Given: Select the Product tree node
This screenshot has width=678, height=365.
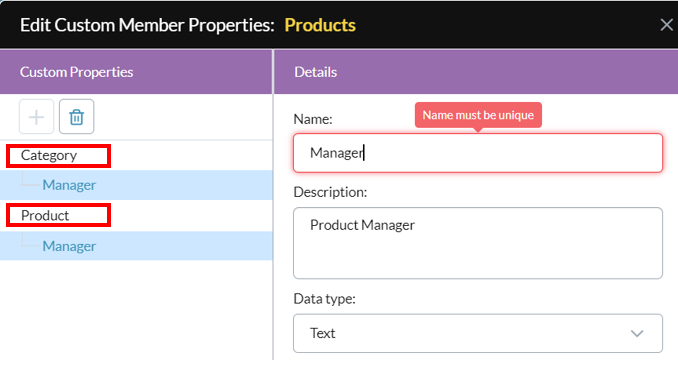Looking at the screenshot, I should (45, 215).
